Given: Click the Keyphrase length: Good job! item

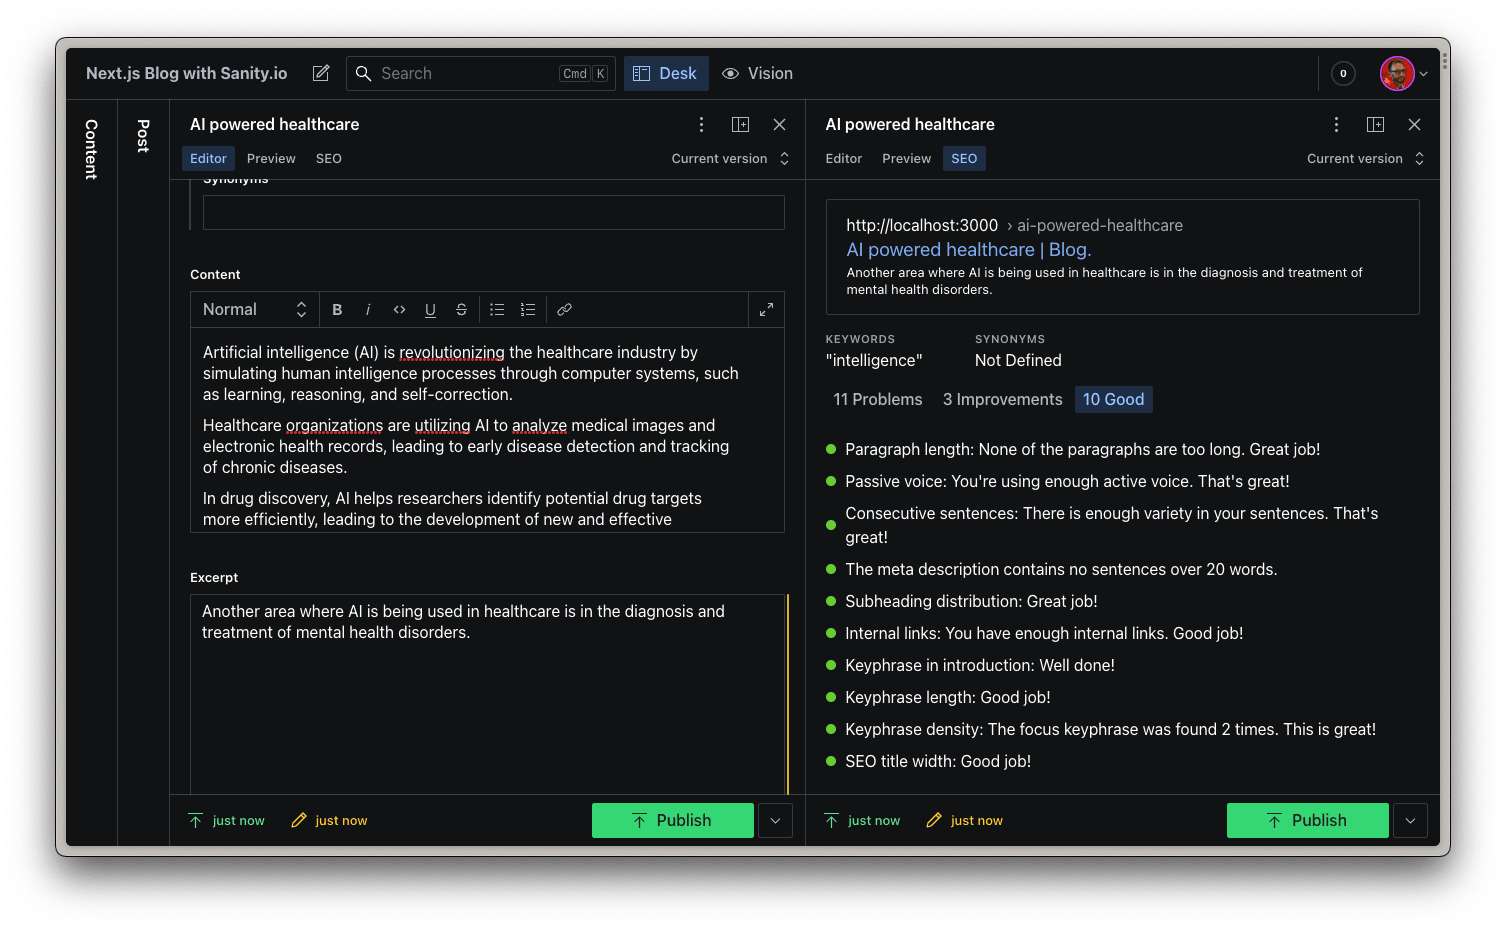Looking at the screenshot, I should tap(947, 697).
